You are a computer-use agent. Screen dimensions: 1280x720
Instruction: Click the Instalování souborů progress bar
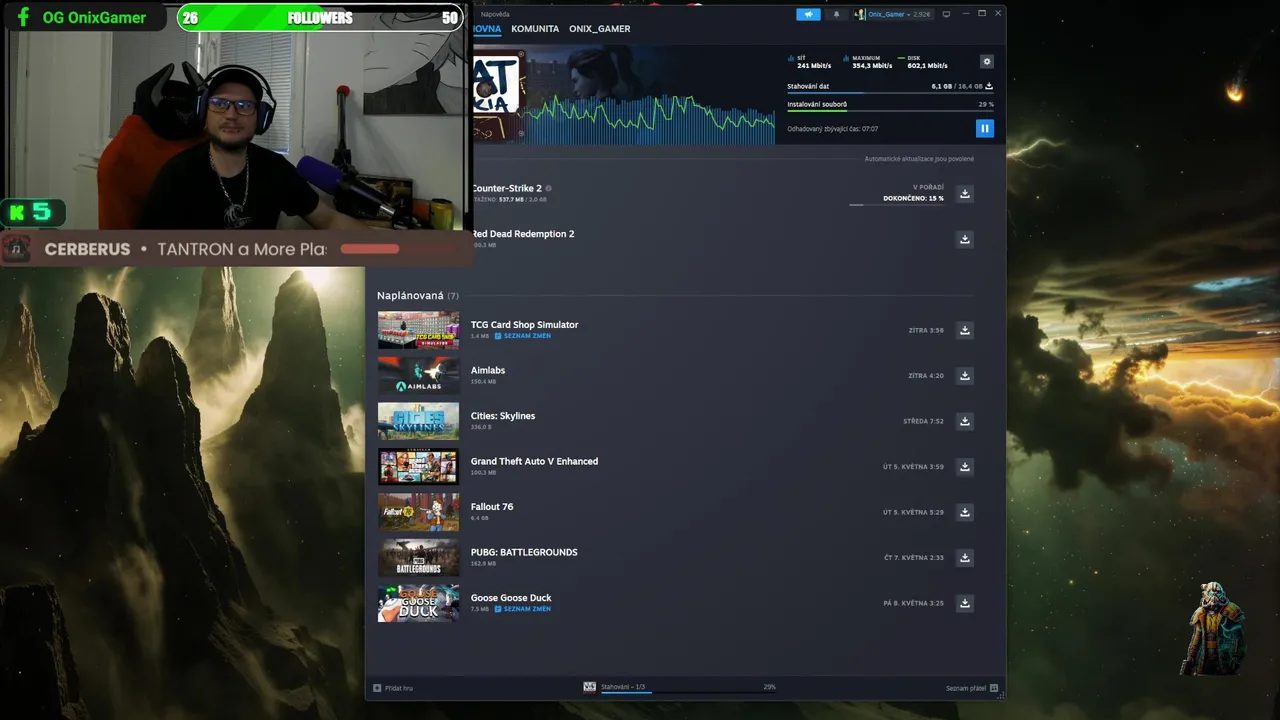click(x=890, y=111)
